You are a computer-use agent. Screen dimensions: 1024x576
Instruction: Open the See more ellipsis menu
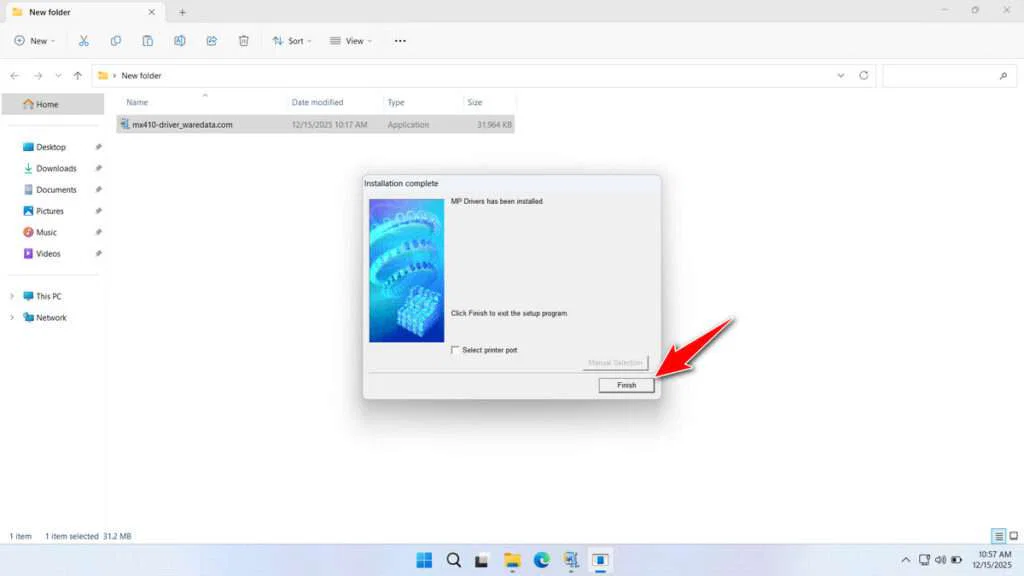[400, 40]
